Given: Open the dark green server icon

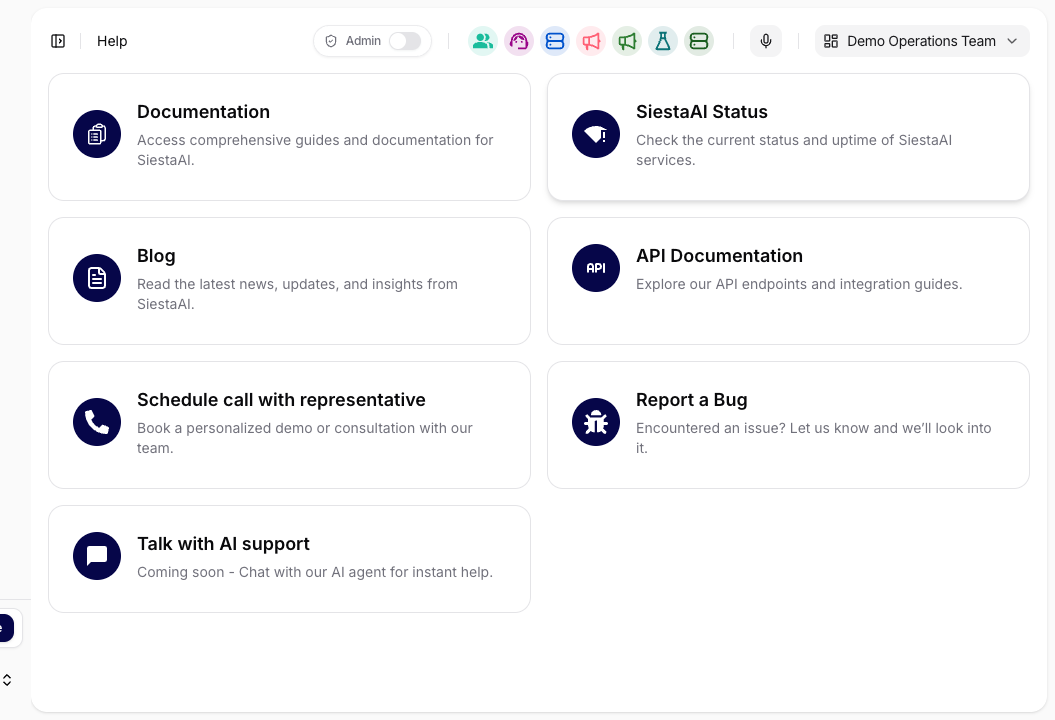Looking at the screenshot, I should 699,41.
